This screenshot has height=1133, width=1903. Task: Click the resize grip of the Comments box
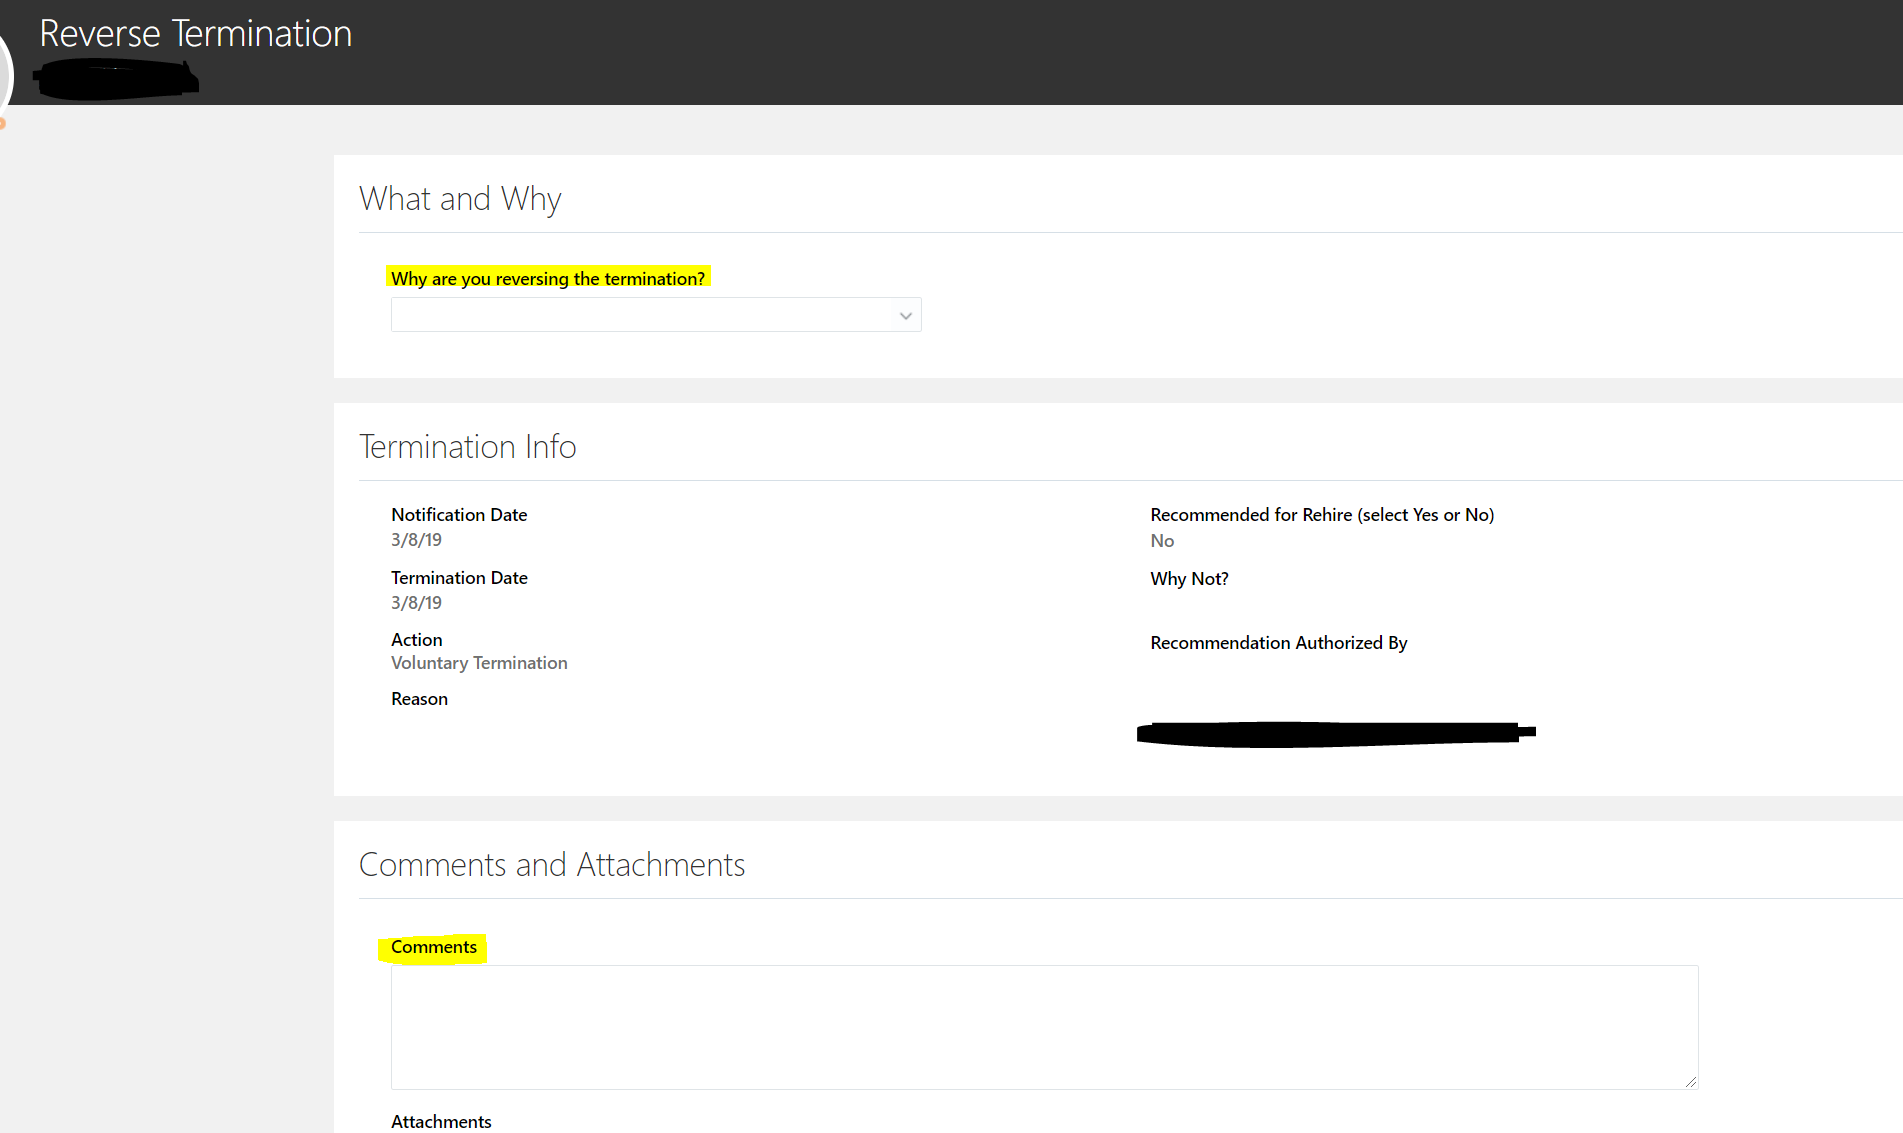pos(1690,1080)
